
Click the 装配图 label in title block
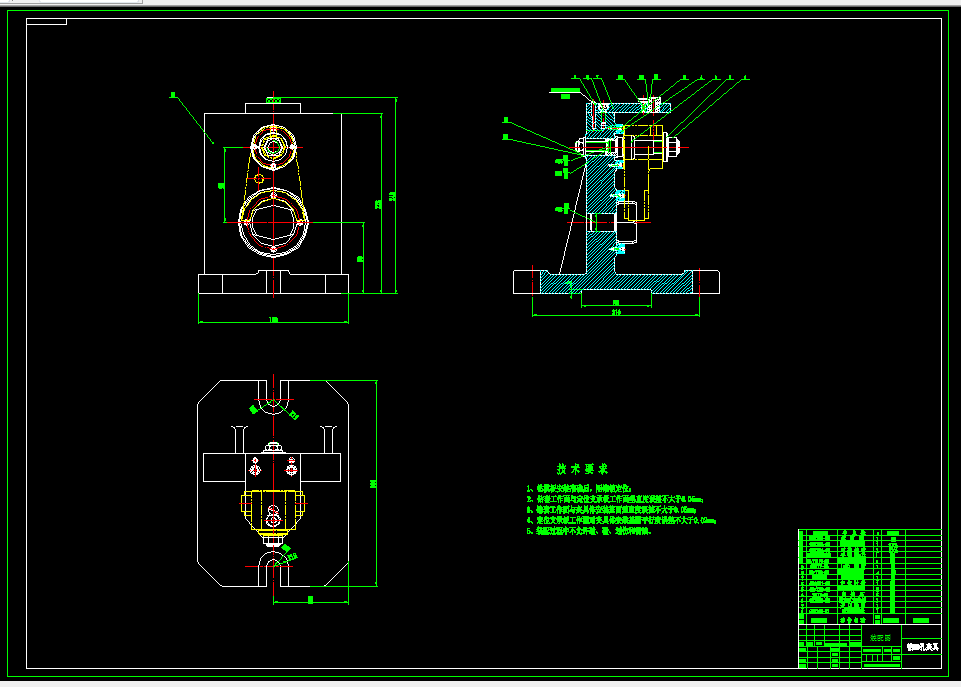881,638
